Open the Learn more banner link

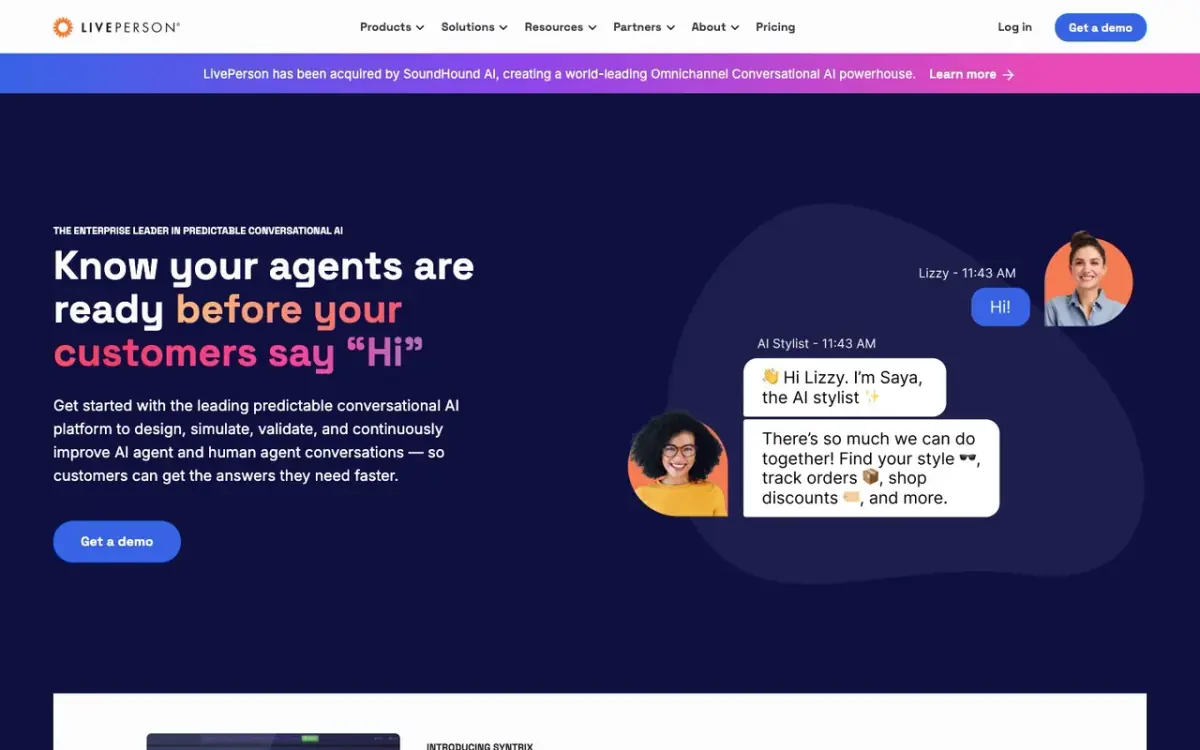coord(971,74)
